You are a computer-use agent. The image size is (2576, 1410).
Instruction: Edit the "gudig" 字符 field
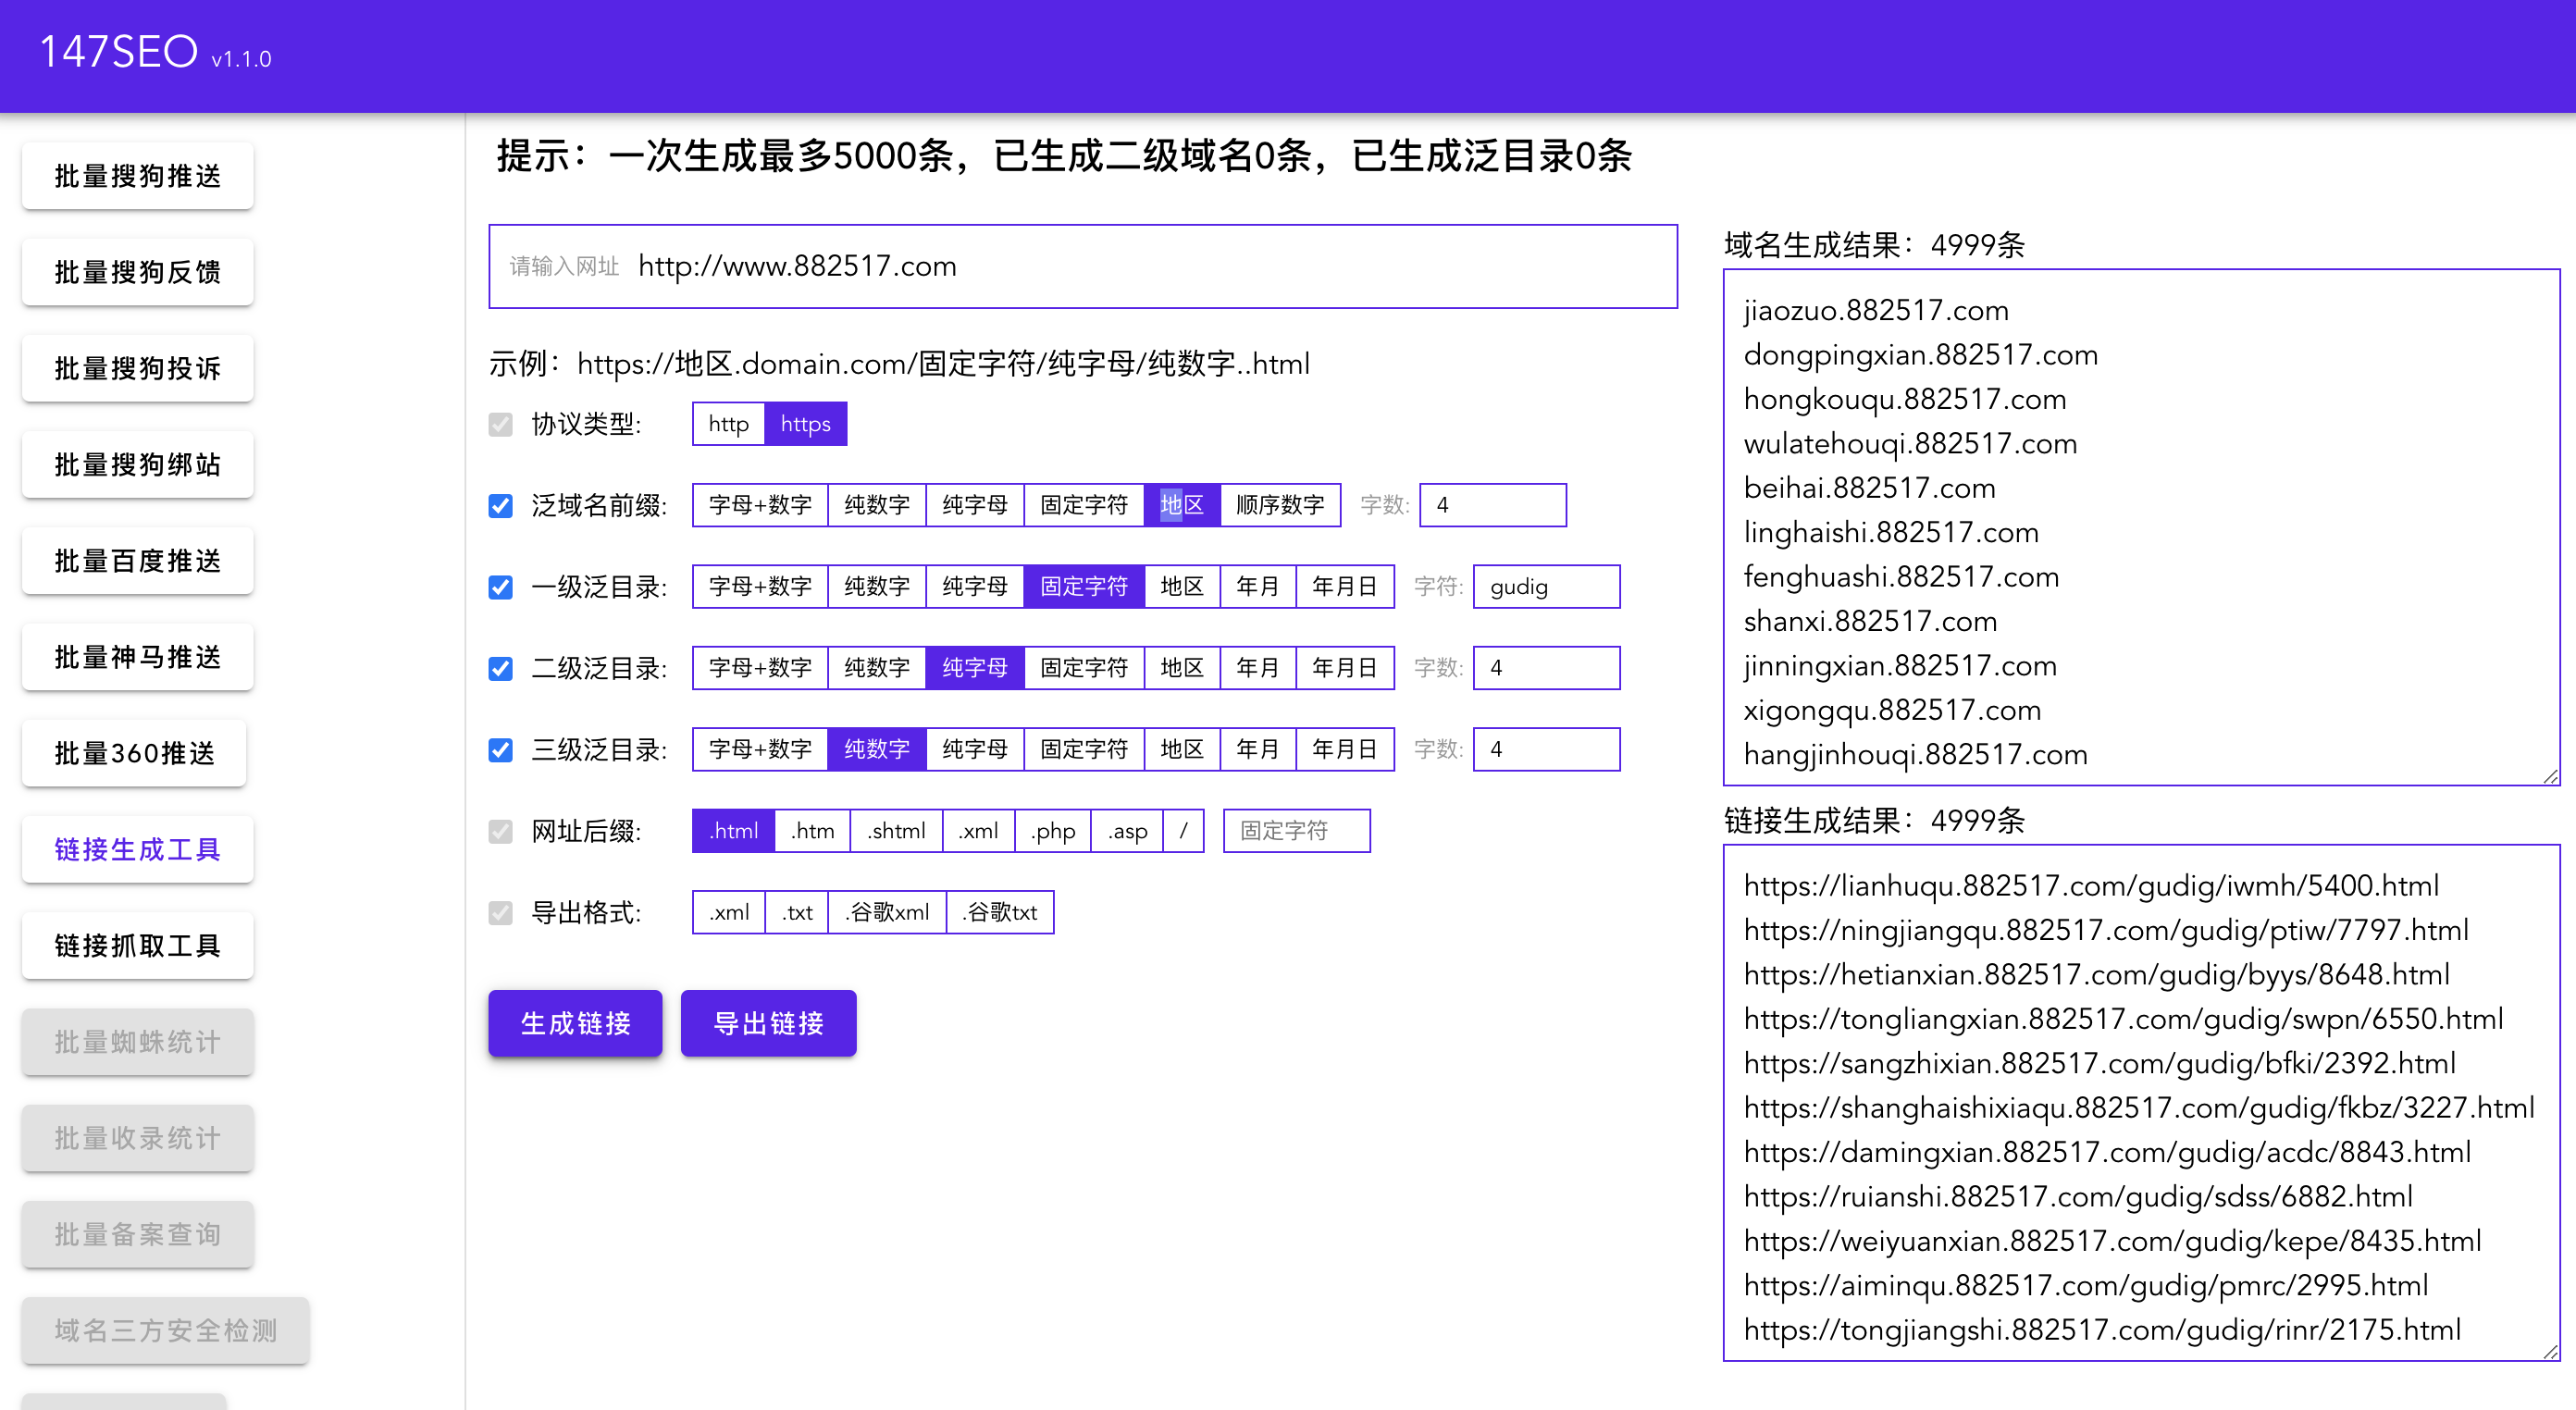(x=1546, y=586)
